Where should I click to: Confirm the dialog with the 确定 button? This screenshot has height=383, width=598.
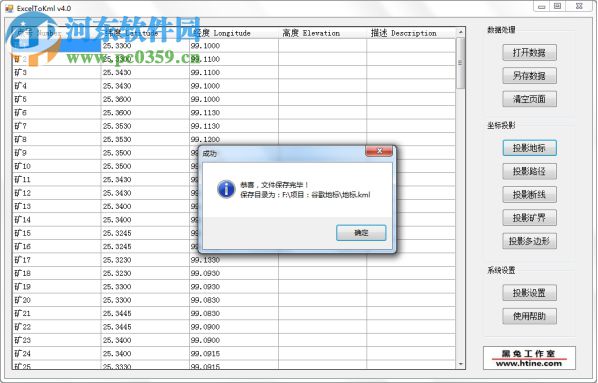tap(361, 233)
